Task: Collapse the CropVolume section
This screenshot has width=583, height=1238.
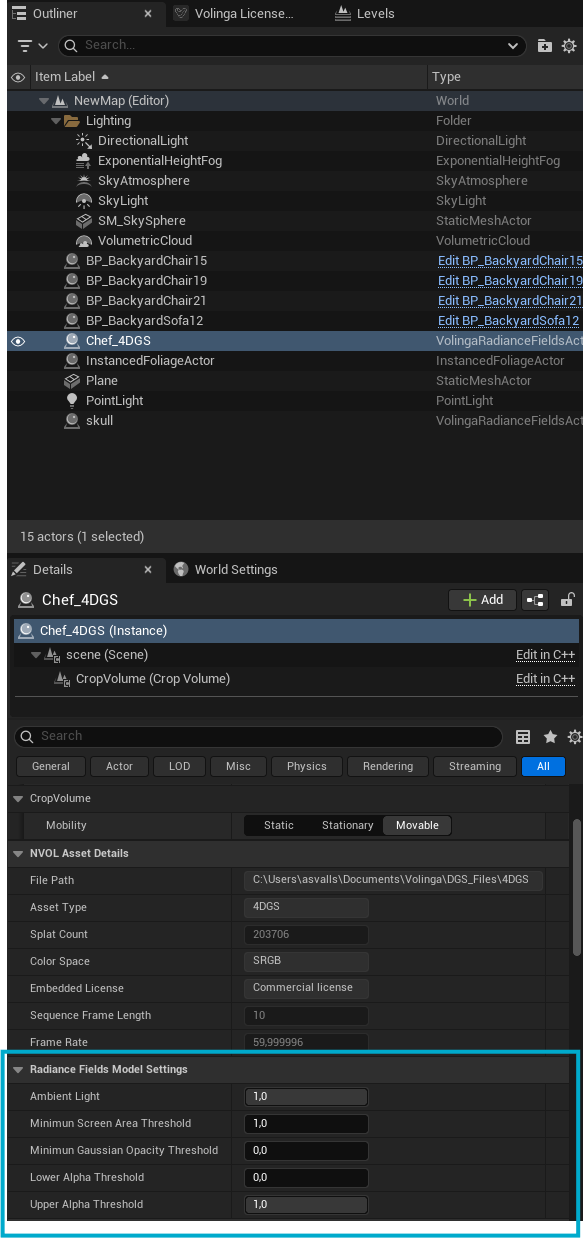Action: click(19, 799)
